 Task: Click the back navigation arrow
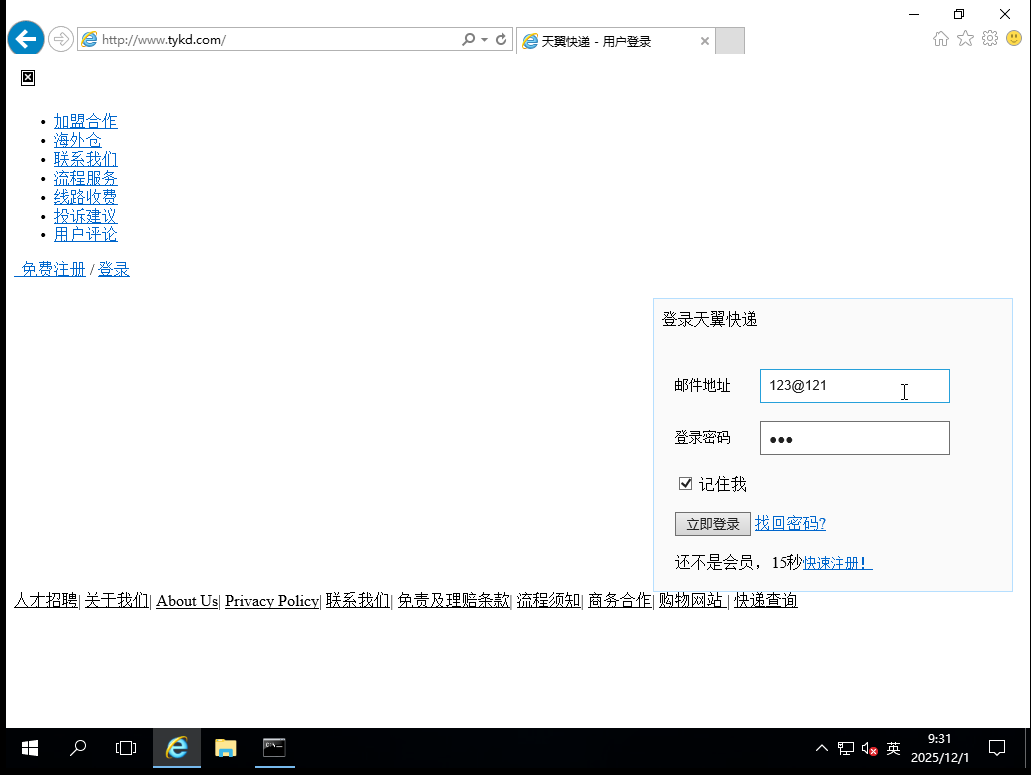coord(25,38)
